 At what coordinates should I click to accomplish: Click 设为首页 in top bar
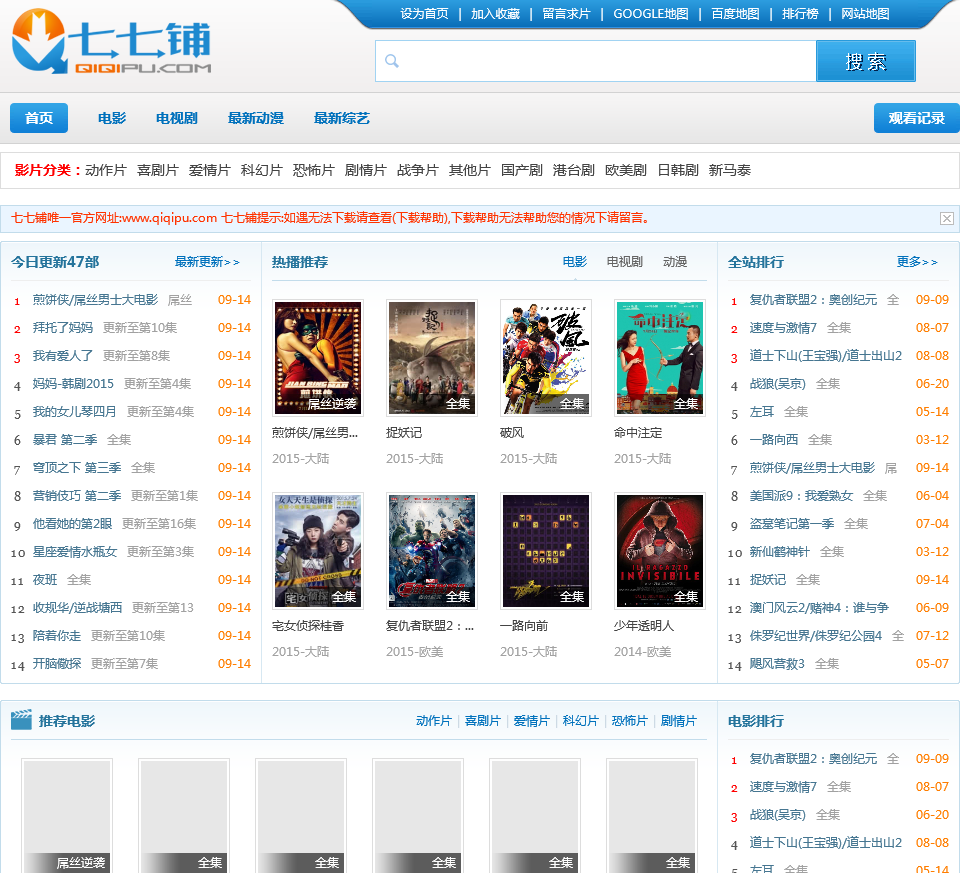[424, 14]
